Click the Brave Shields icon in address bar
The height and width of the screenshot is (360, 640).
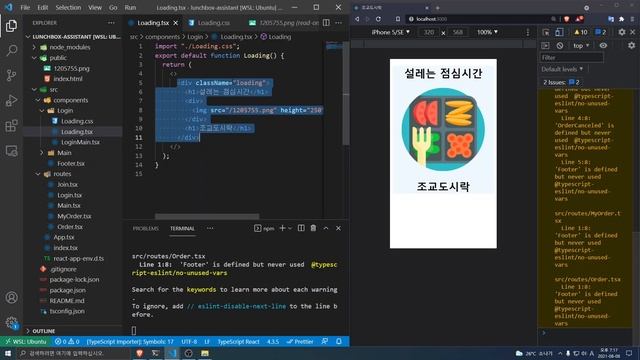(567, 19)
